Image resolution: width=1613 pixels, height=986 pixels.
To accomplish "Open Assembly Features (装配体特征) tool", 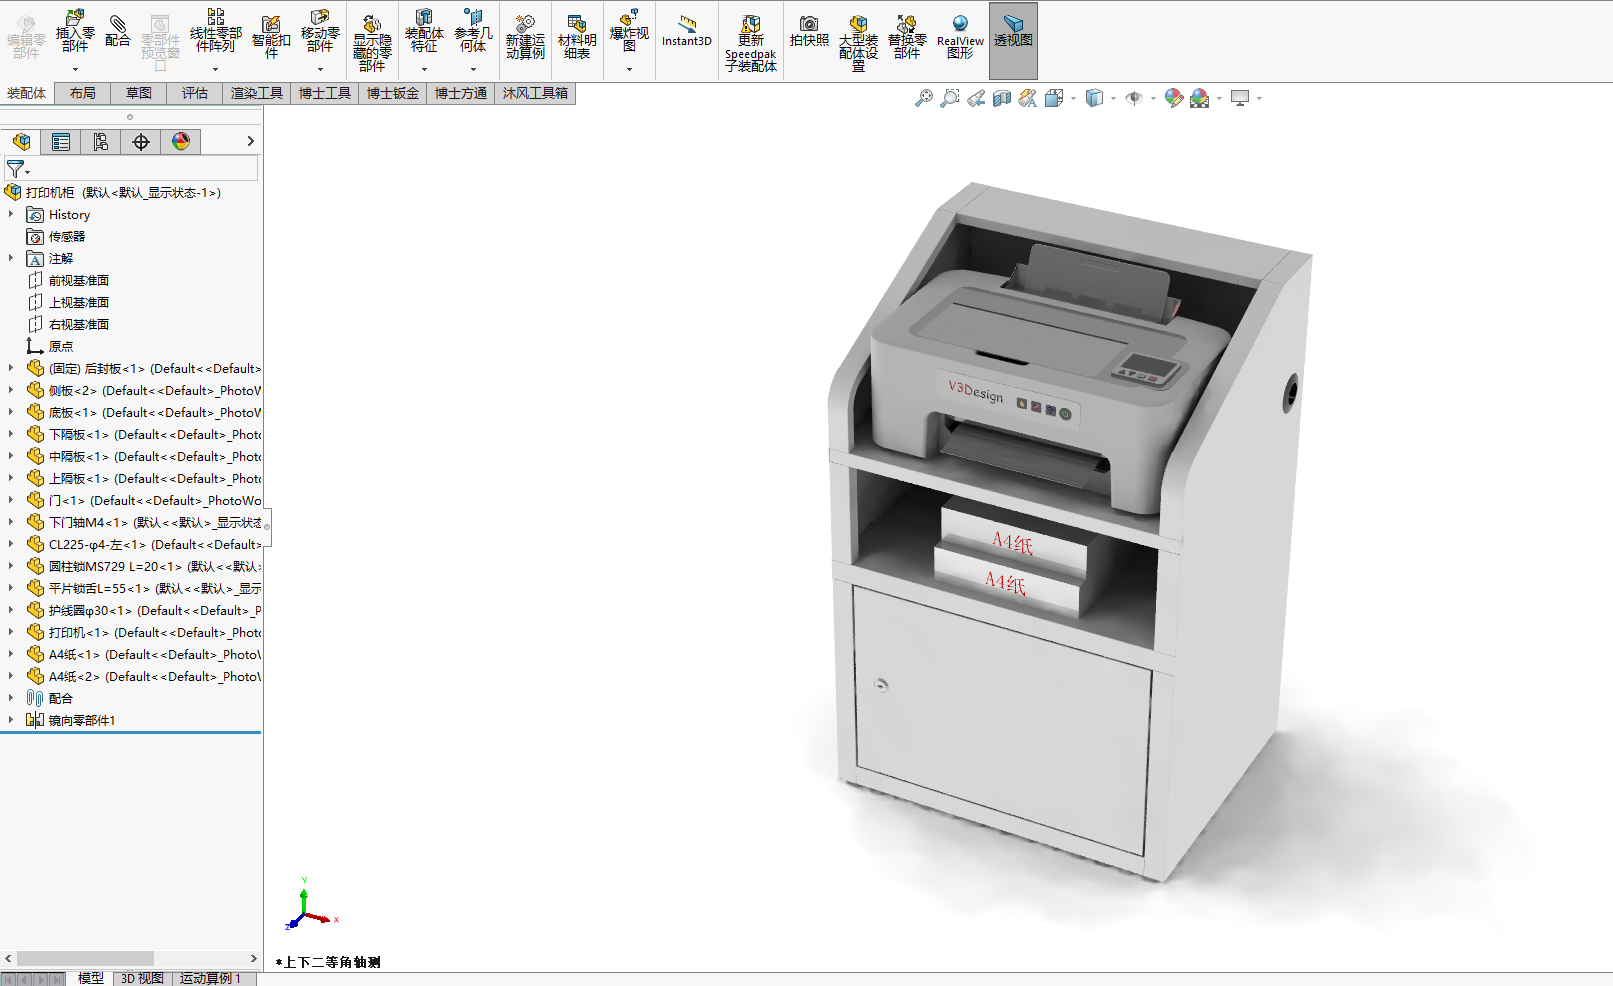I will point(424,31).
